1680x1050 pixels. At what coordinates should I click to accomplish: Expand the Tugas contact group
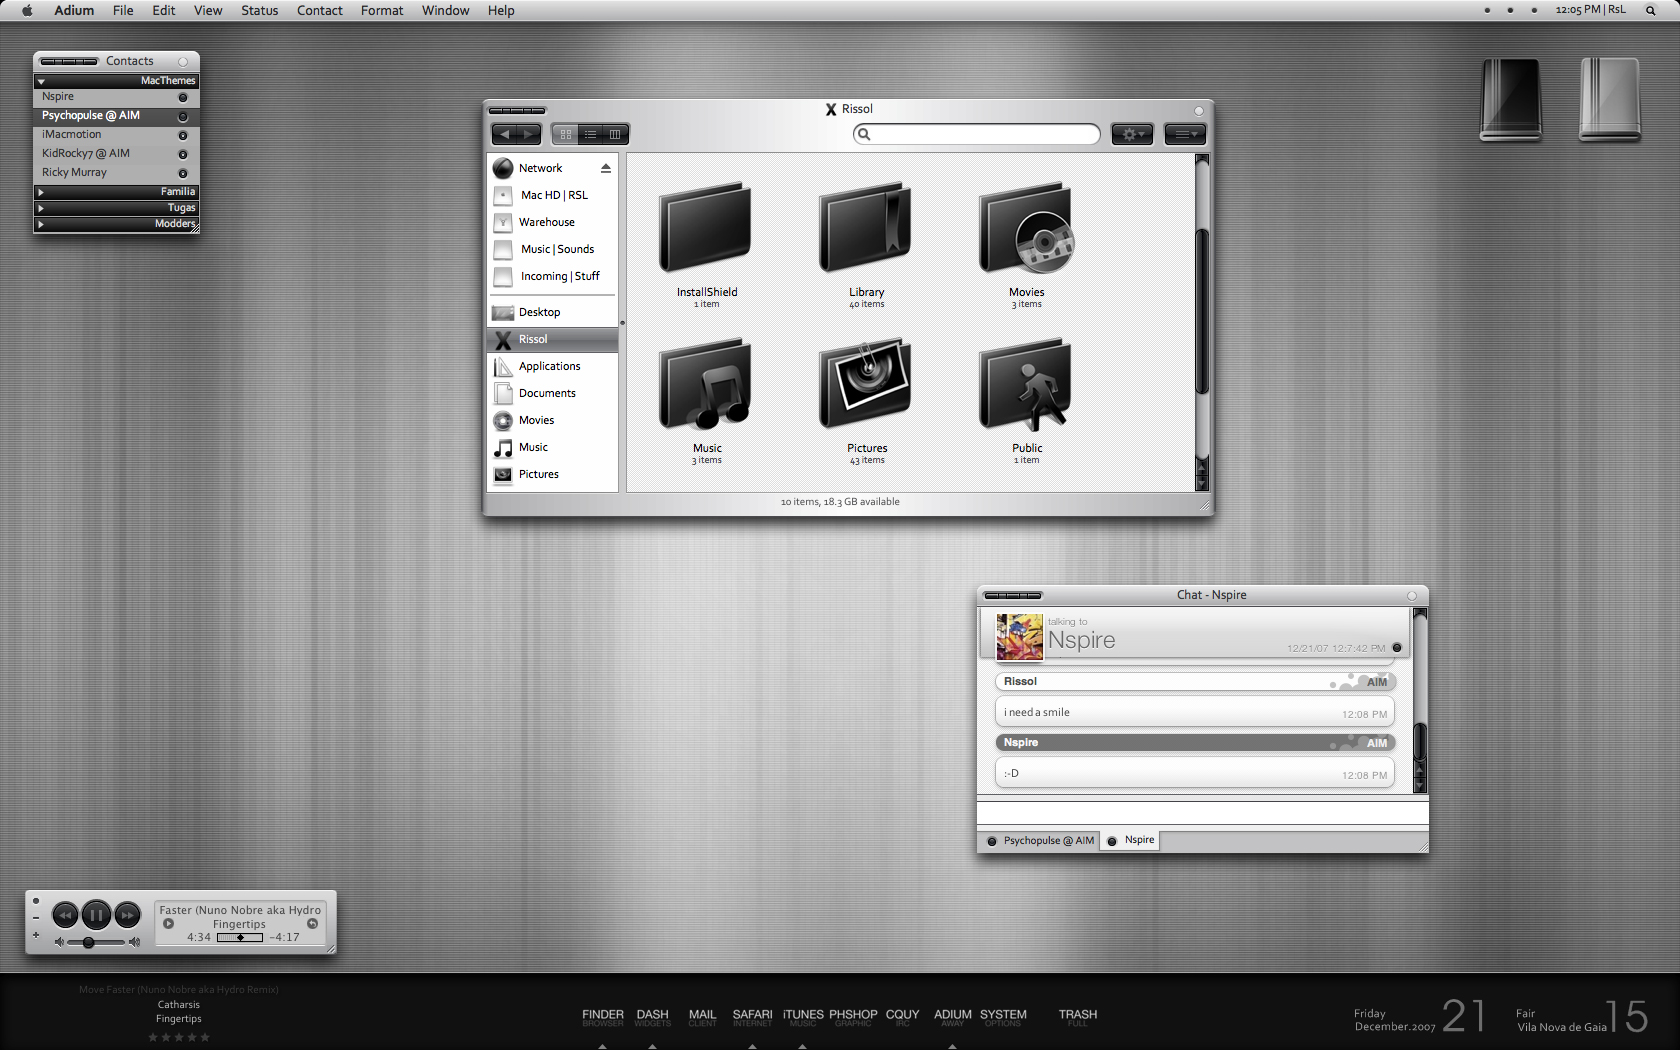41,208
